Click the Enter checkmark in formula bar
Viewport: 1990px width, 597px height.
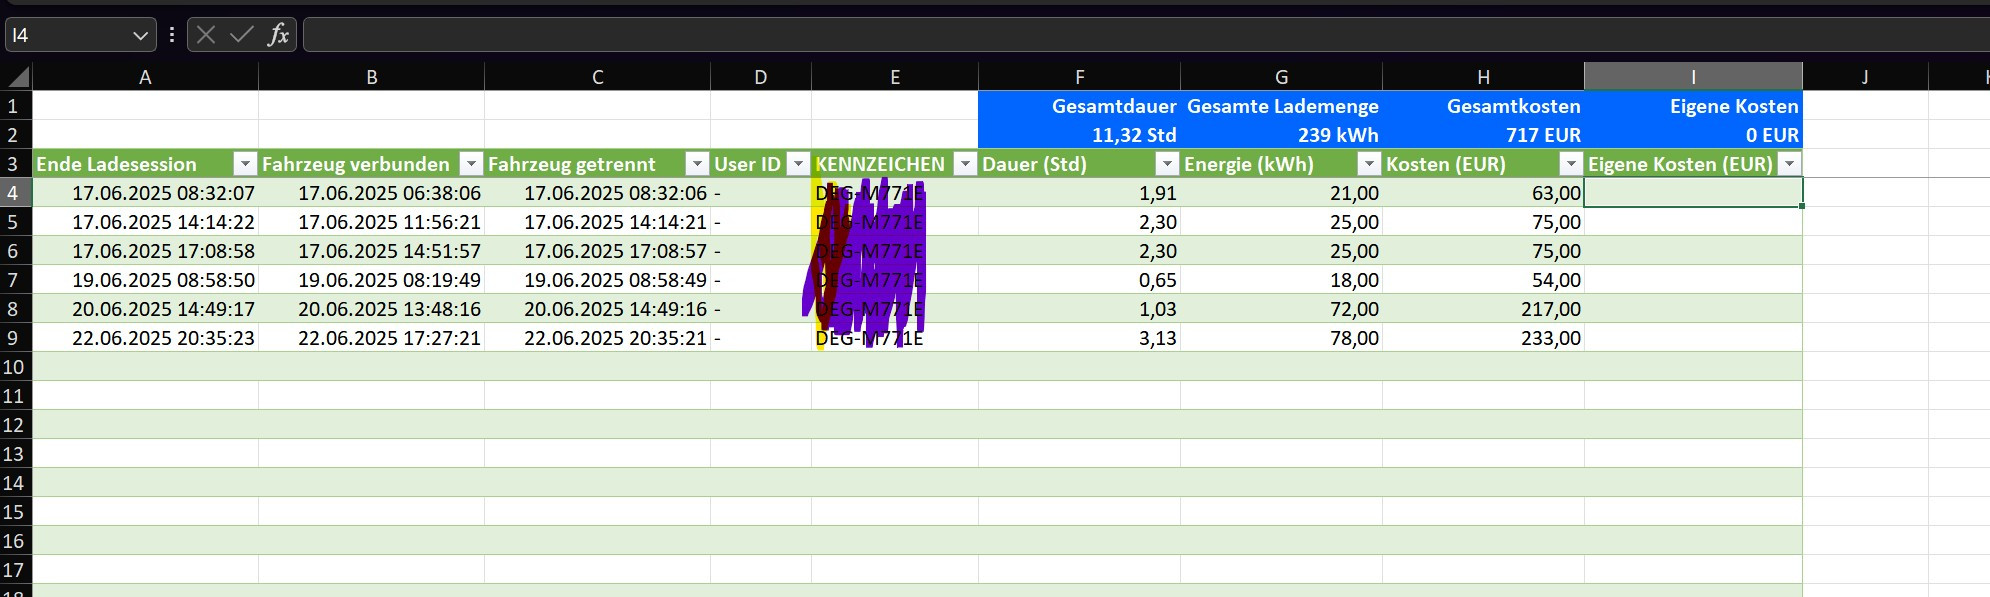241,35
